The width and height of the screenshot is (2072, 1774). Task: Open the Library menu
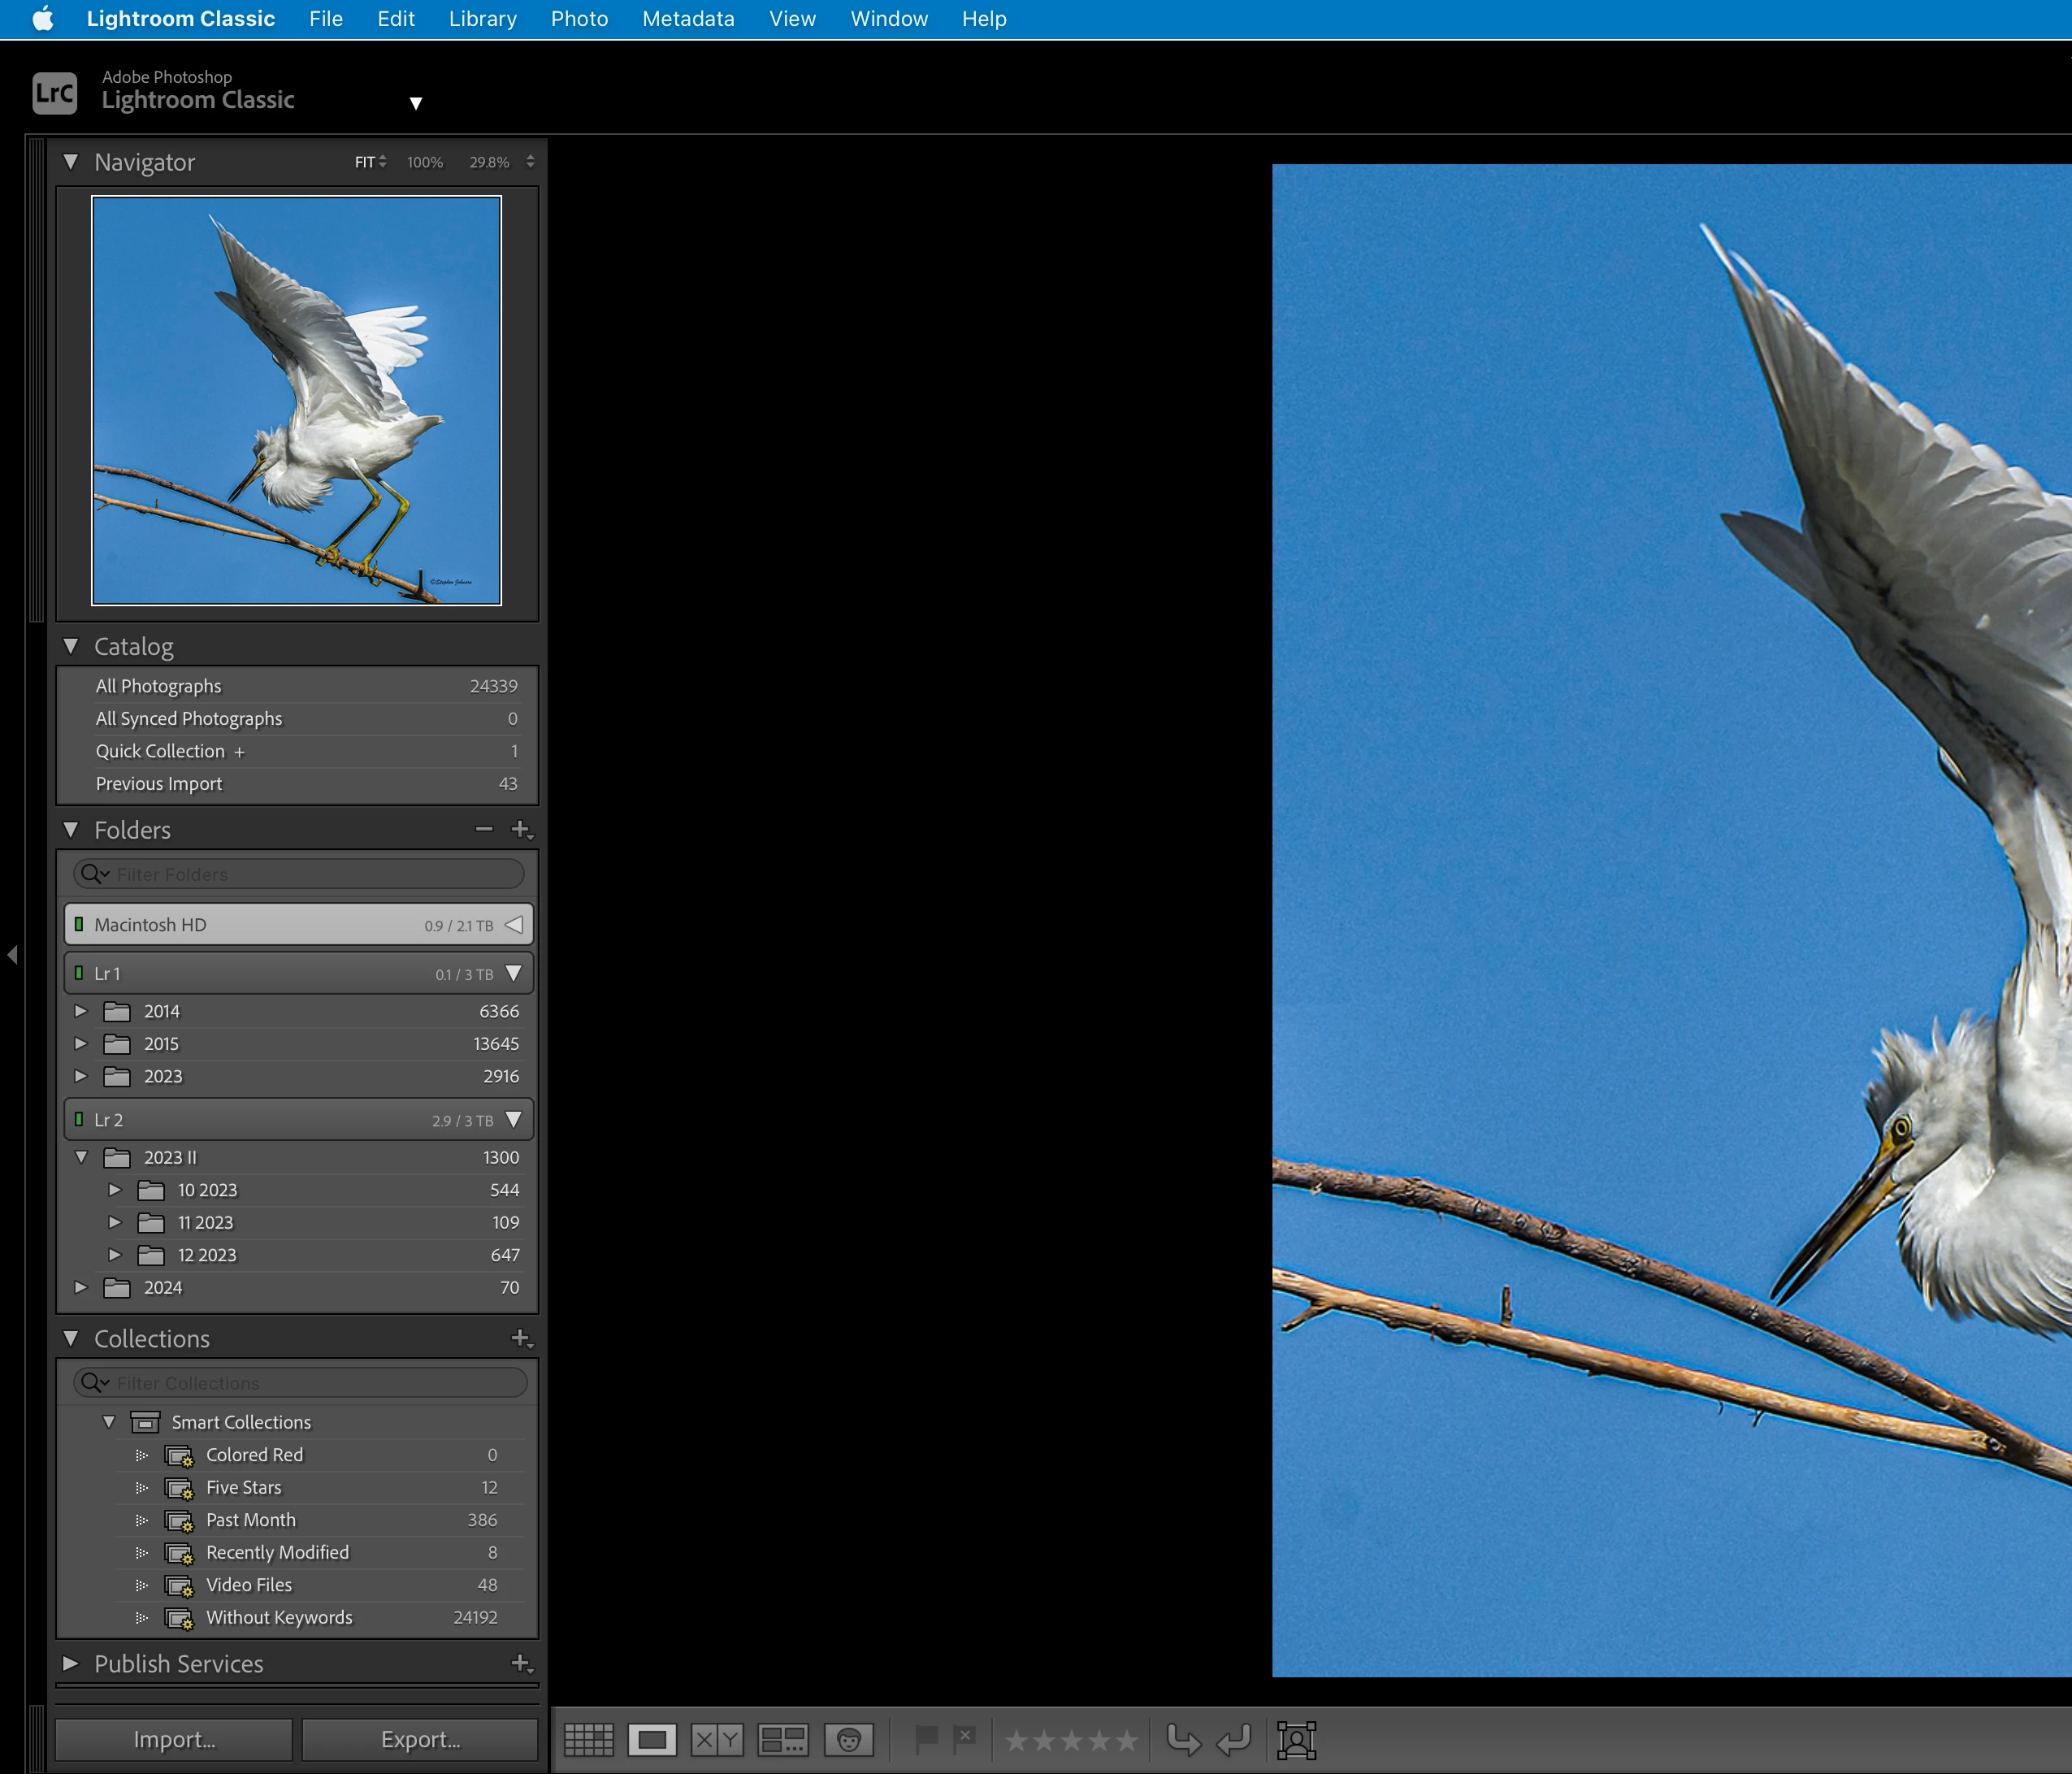pos(482,19)
